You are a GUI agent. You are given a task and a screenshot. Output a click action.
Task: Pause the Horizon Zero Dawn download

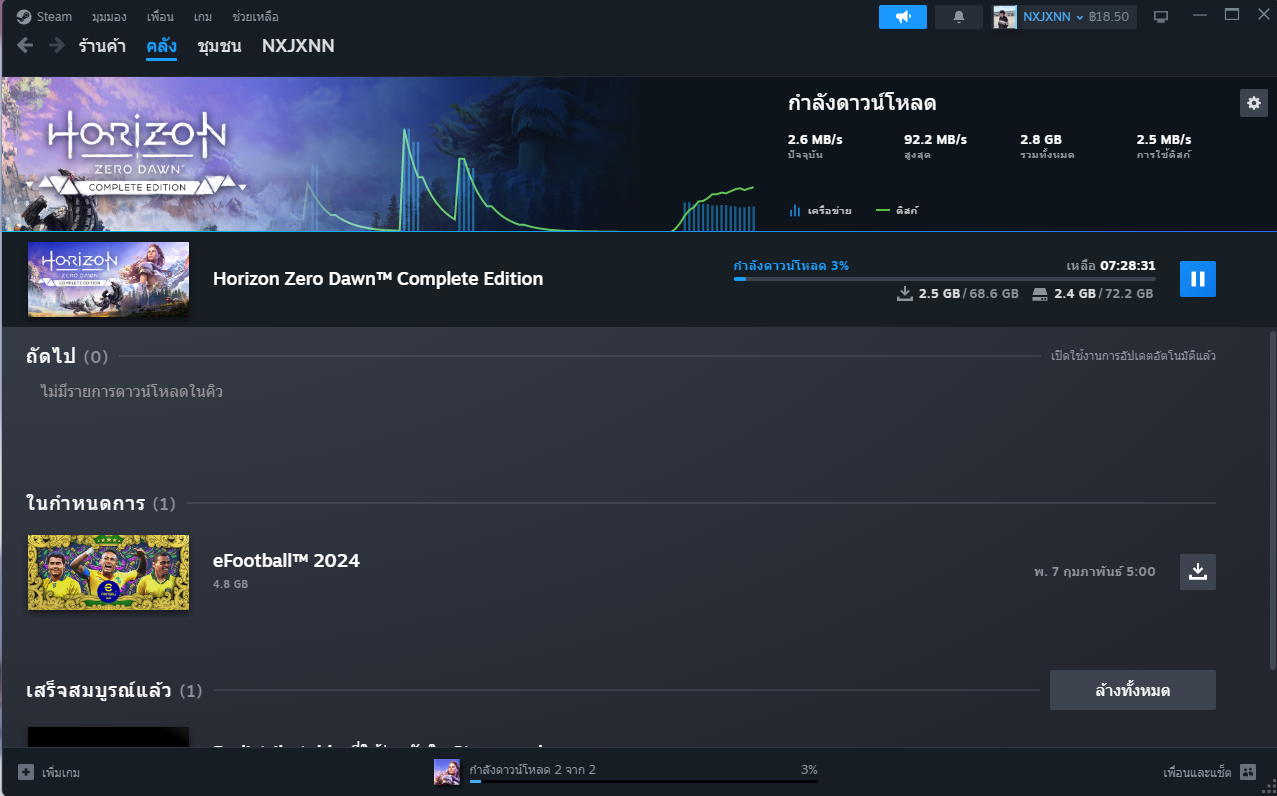click(x=1198, y=279)
